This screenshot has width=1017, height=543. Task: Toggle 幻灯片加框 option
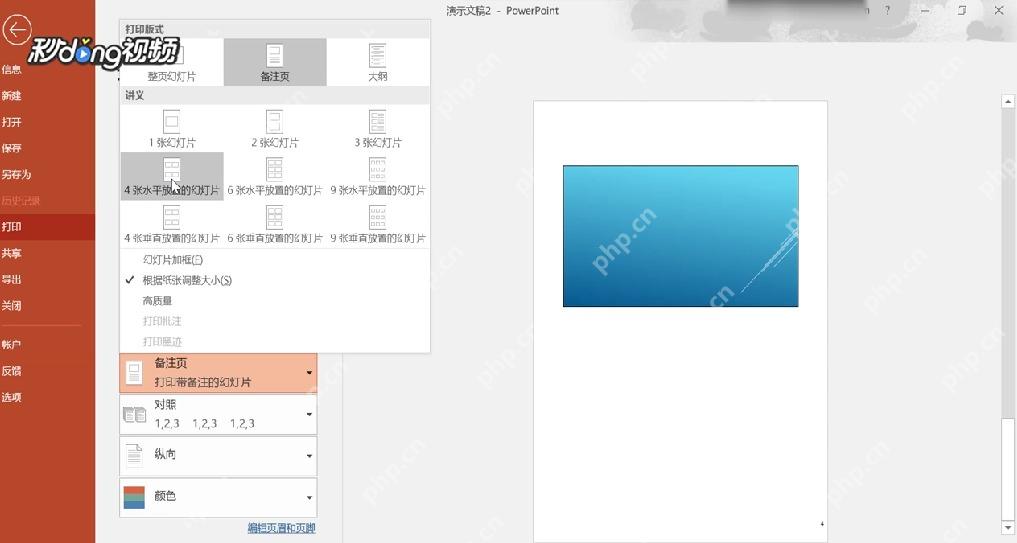tap(275, 259)
